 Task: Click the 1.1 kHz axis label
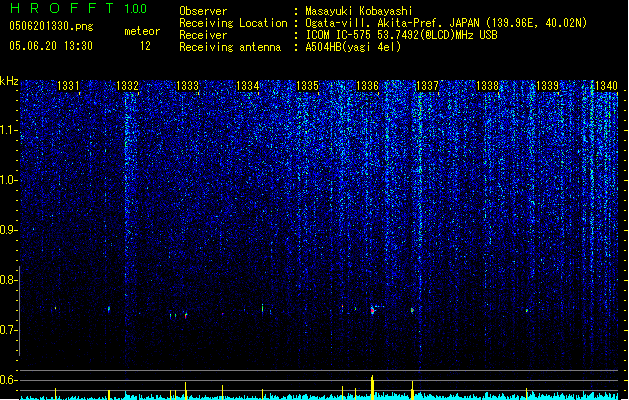(8, 130)
